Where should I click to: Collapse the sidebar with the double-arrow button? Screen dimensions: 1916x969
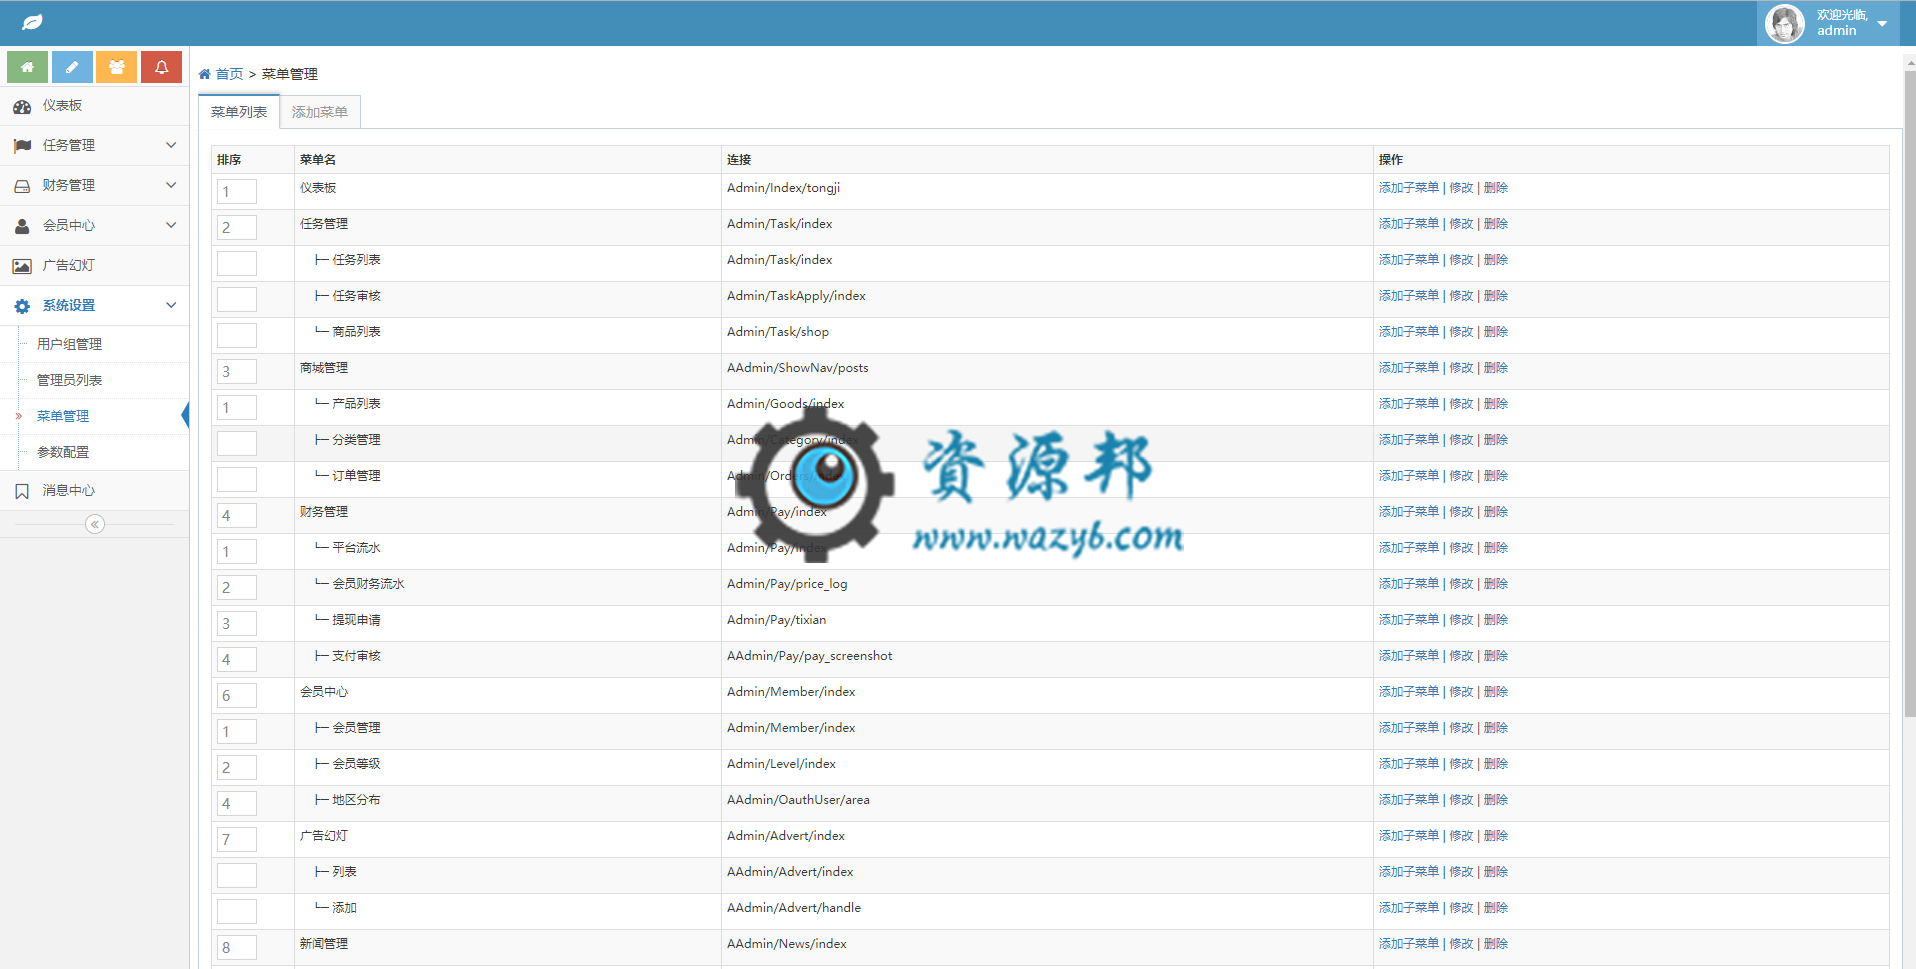click(x=95, y=524)
